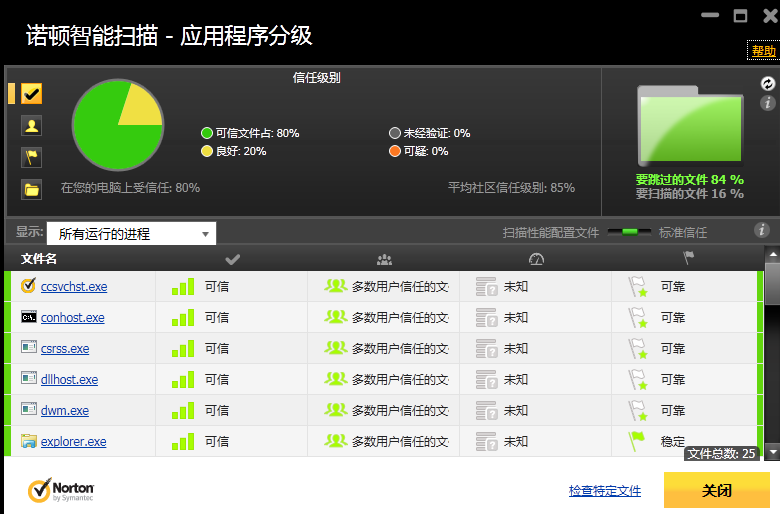Viewport: 780px width, 514px height.
Task: Click 文件总数: 25 label
Action: pos(721,453)
